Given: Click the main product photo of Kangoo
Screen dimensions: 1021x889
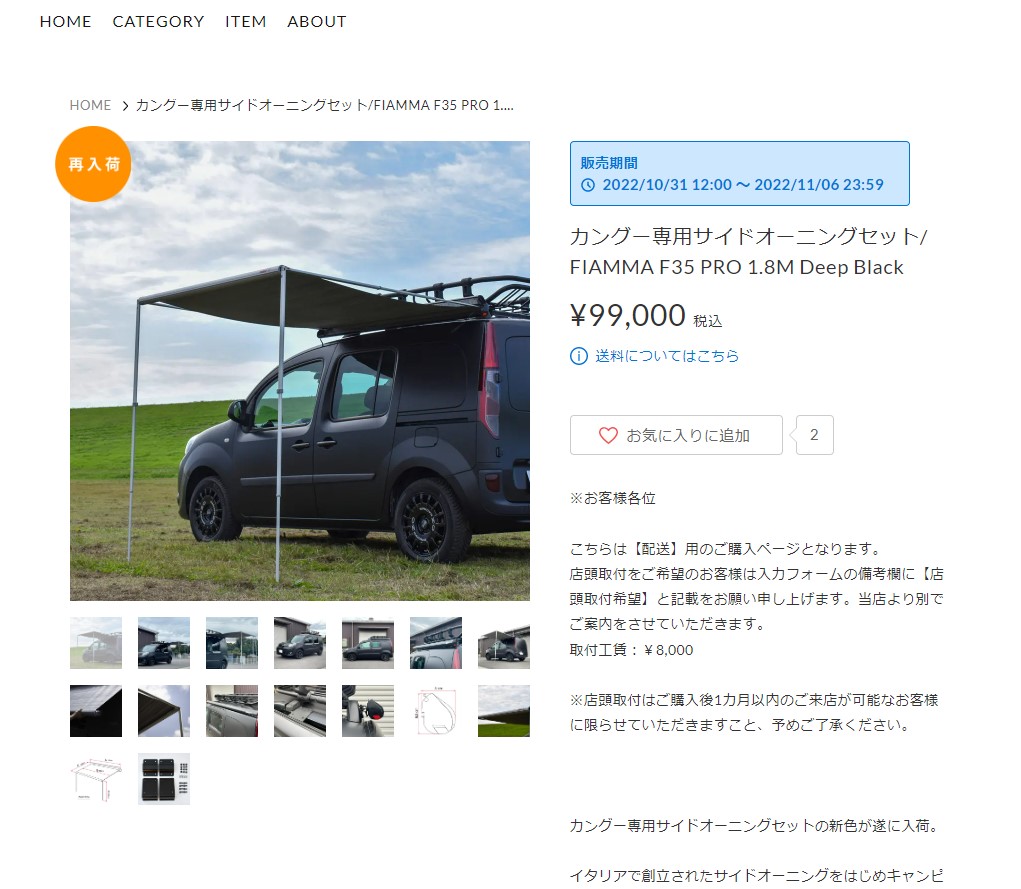Looking at the screenshot, I should (300, 371).
